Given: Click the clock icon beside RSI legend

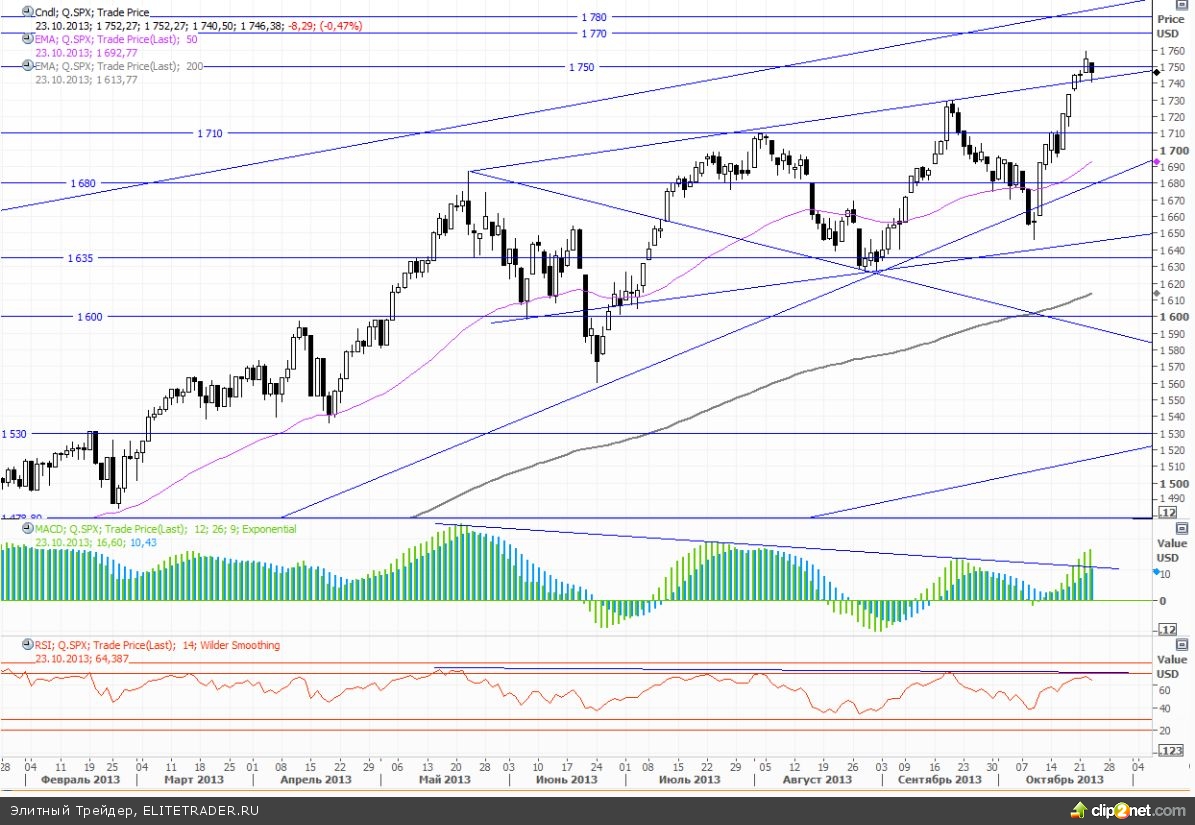Looking at the screenshot, I should pos(27,644).
